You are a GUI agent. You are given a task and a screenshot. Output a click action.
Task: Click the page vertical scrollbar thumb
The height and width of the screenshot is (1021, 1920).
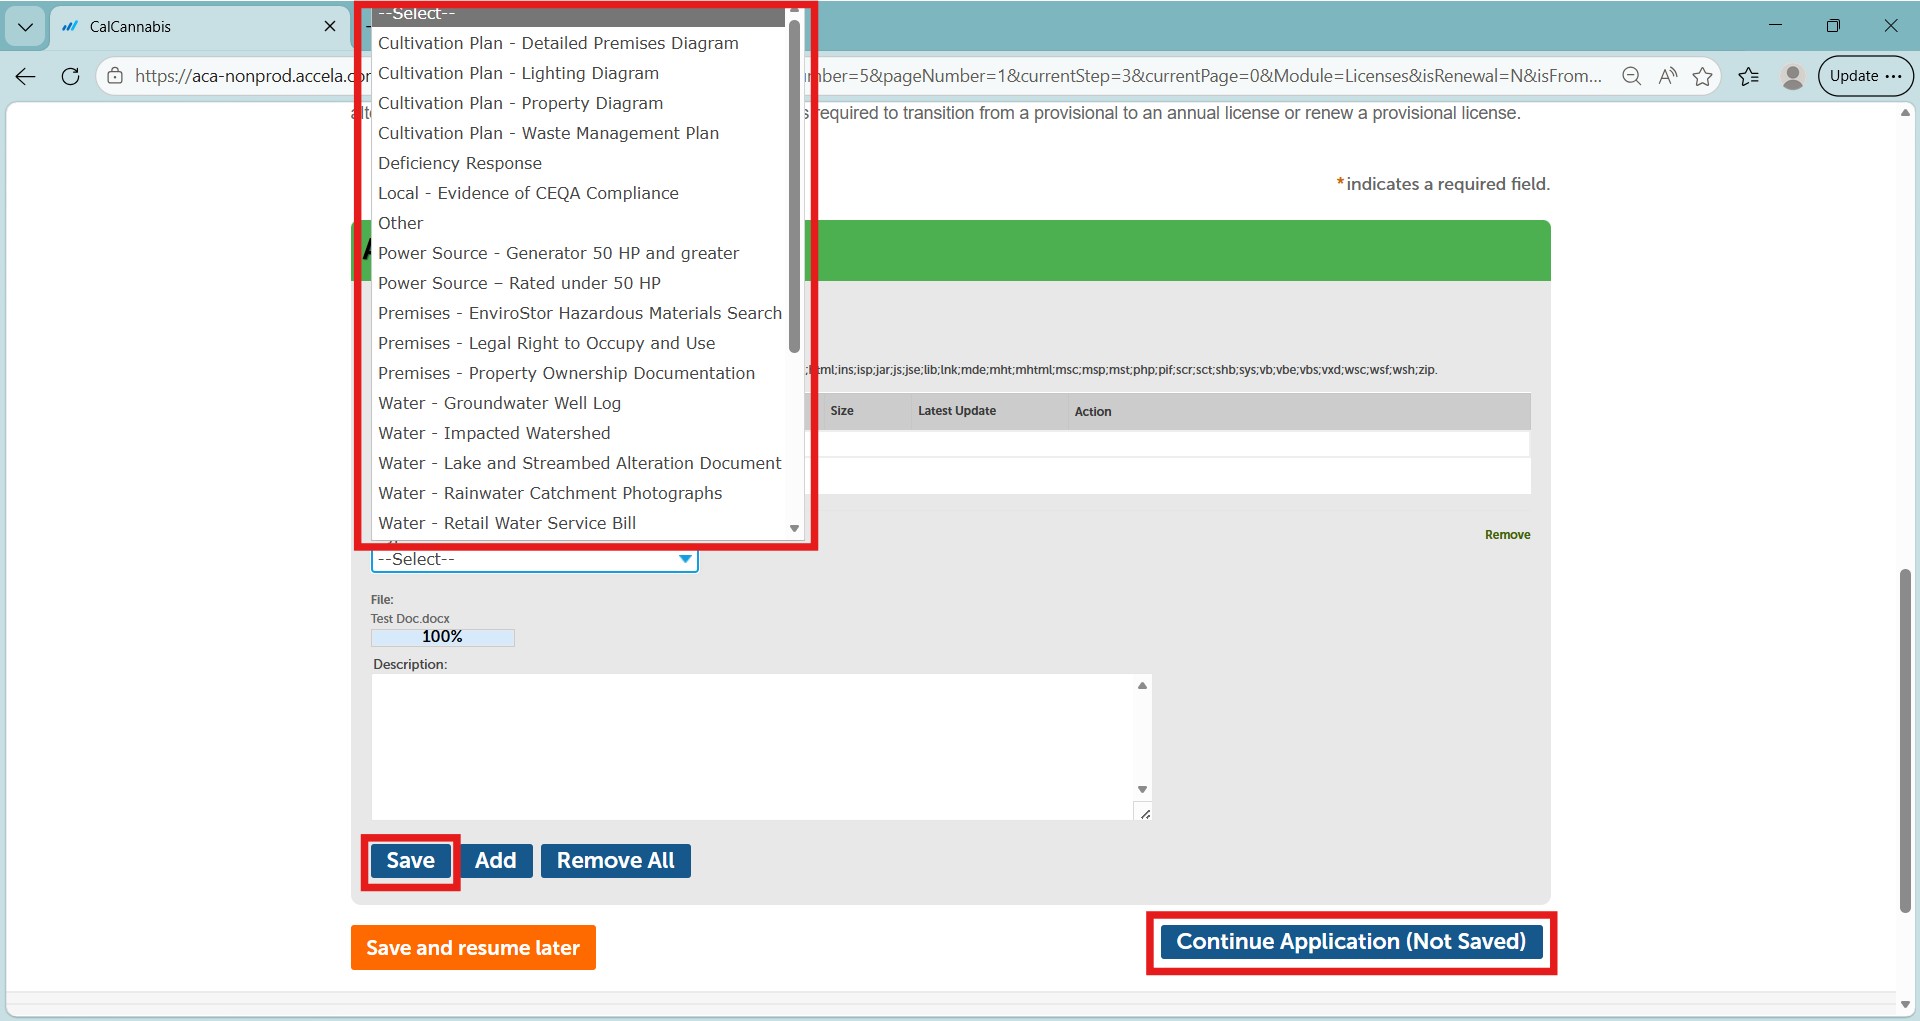pyautogui.click(x=1905, y=740)
